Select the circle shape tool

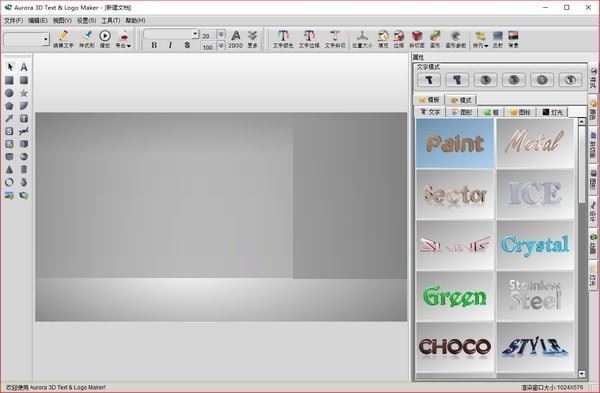(10, 93)
